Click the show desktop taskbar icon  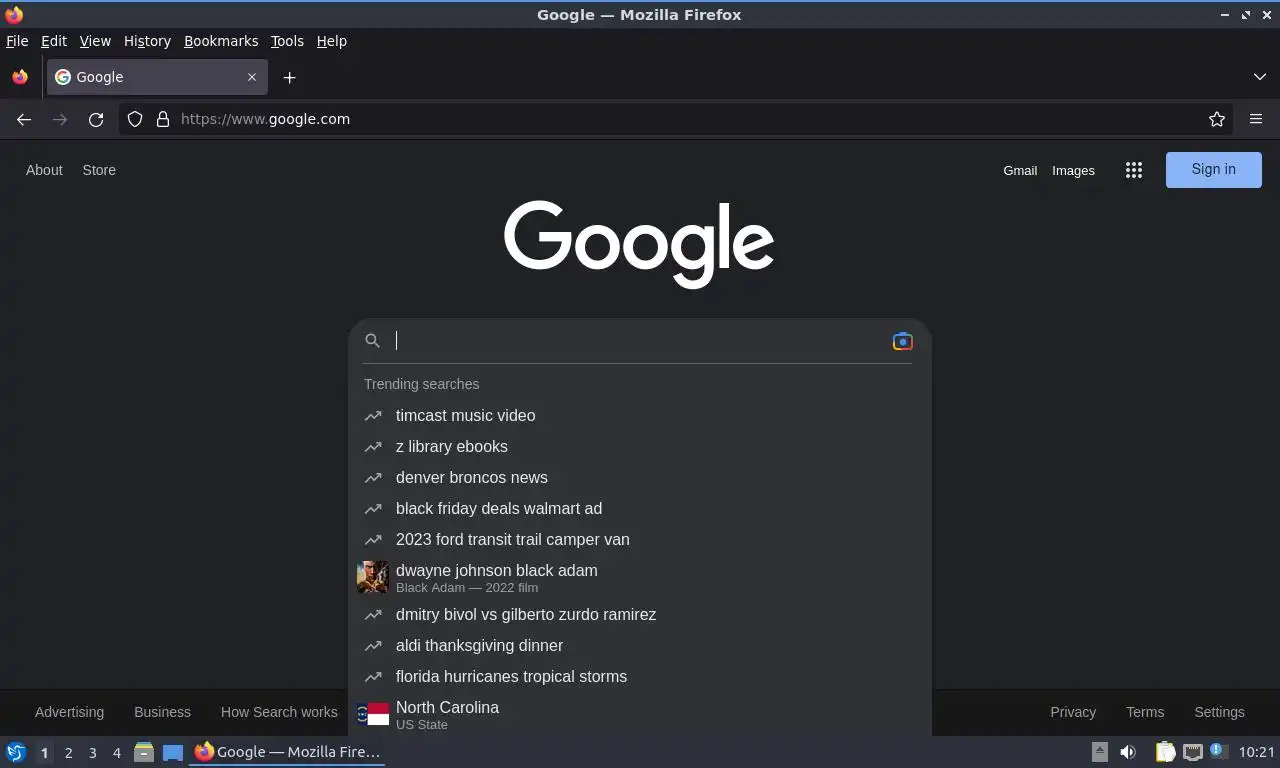(x=173, y=752)
